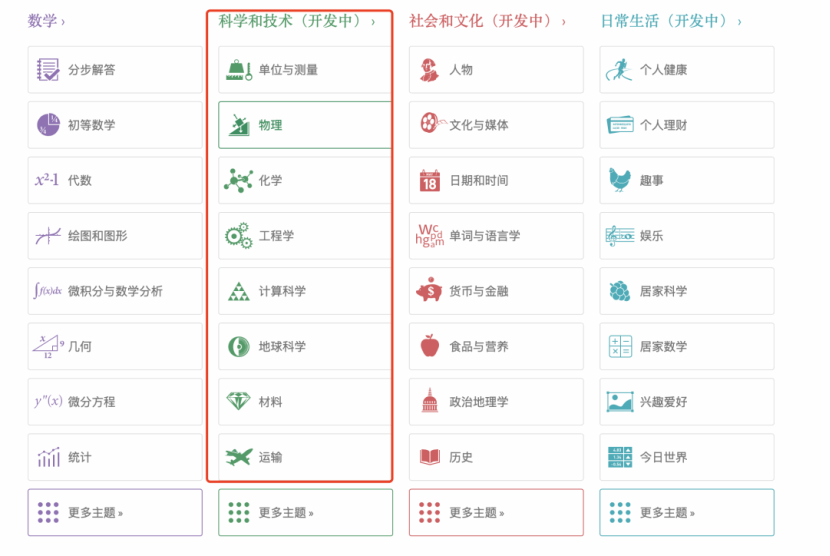Click the calendar dates icon

pos(429,180)
